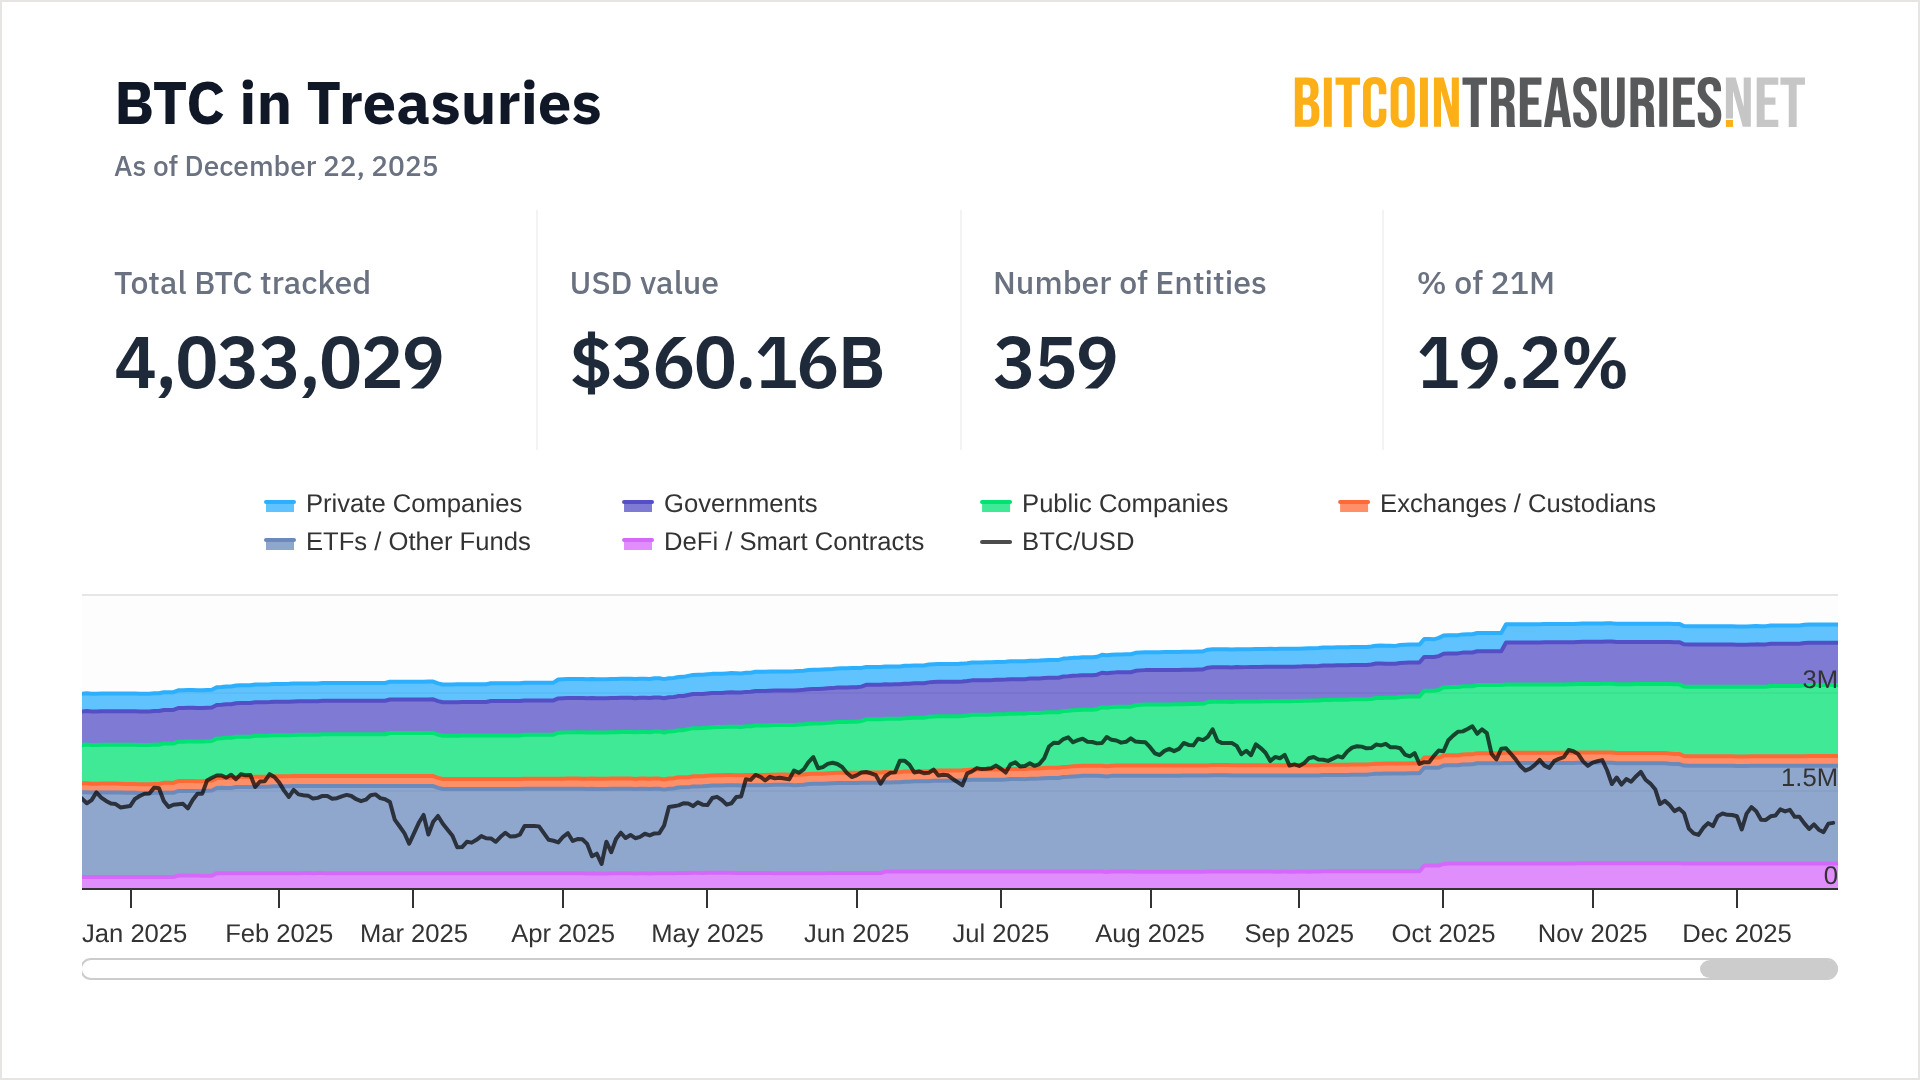The image size is (1920, 1080).
Task: Click the Exchanges / Custodians legend swatch
Action: coord(1354,505)
